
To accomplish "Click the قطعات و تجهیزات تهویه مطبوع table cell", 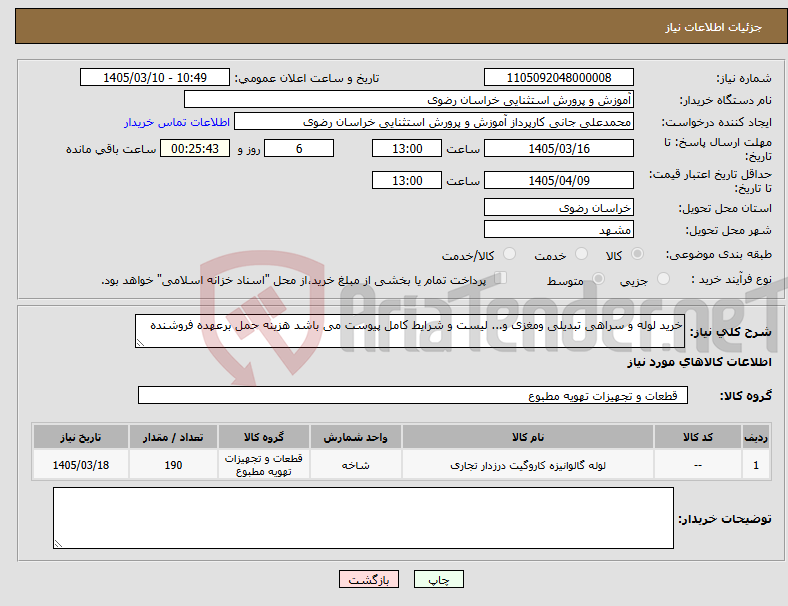I will pyautogui.click(x=264, y=465).
